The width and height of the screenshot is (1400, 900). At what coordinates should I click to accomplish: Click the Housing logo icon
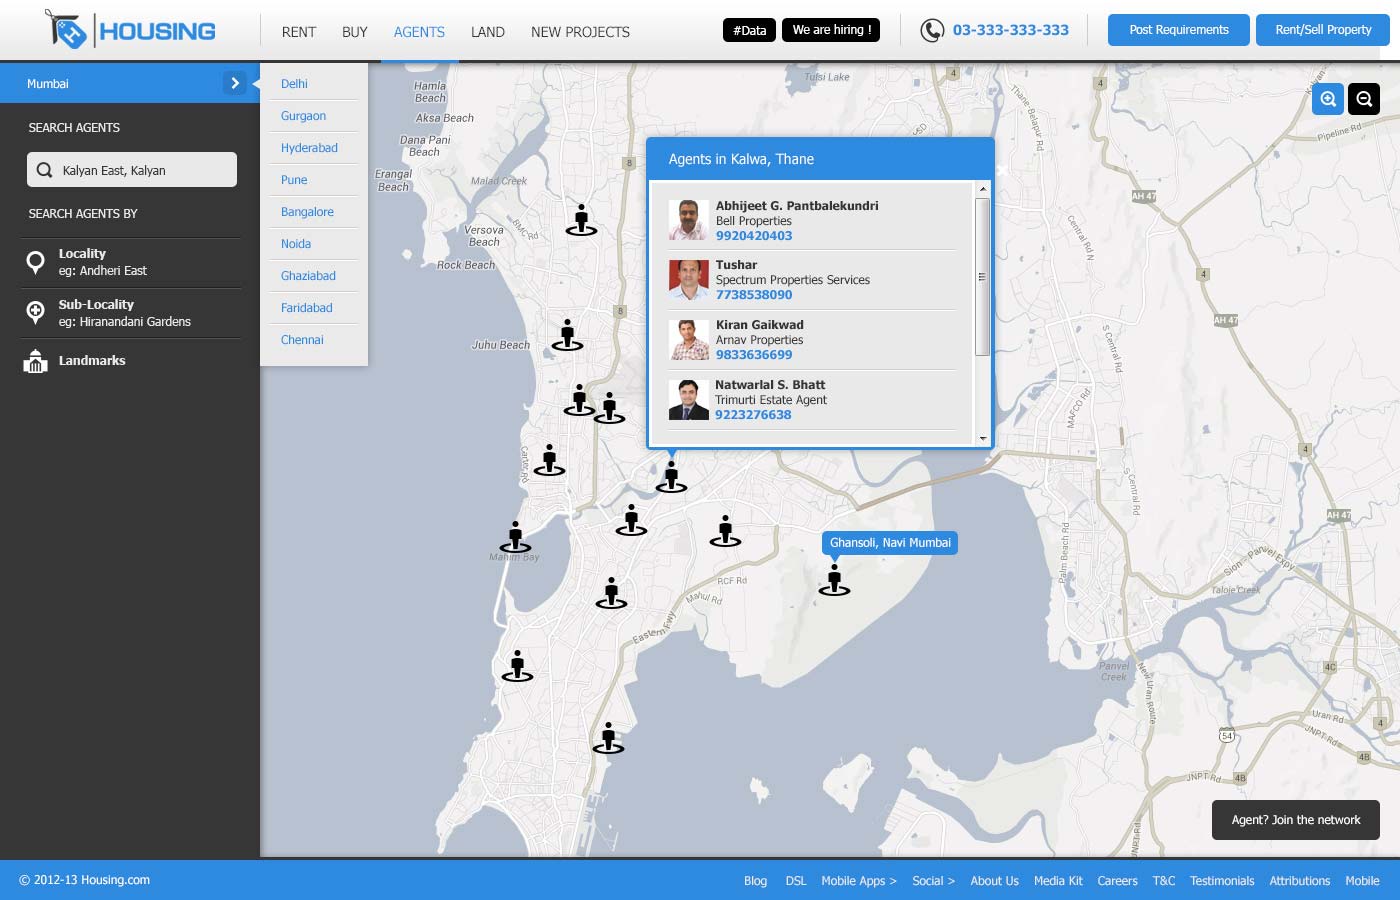click(x=68, y=30)
